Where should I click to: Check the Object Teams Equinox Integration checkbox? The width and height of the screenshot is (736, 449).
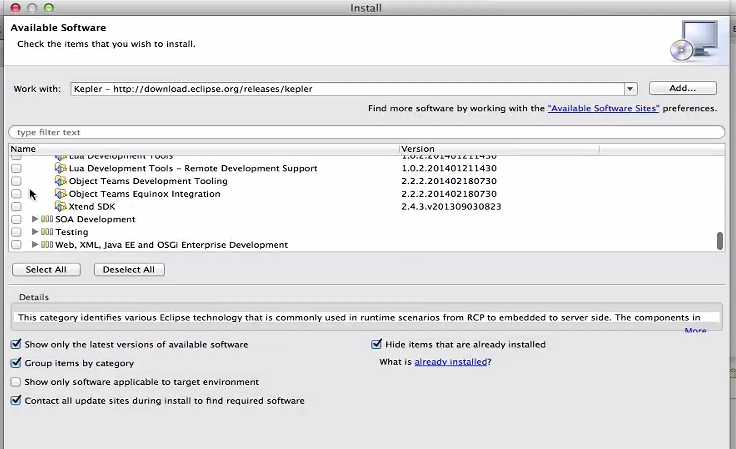(x=16, y=194)
